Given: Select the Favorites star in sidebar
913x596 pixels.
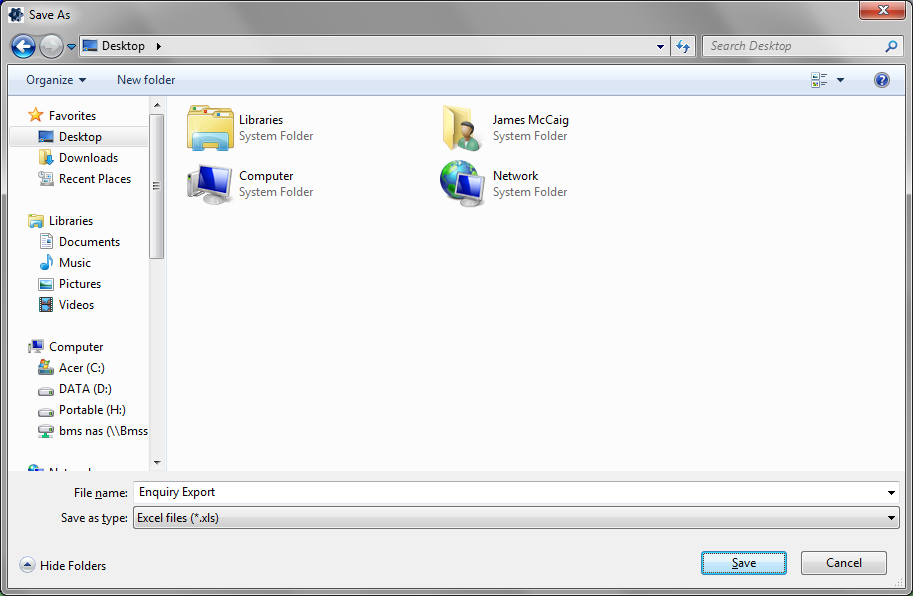Looking at the screenshot, I should [x=36, y=115].
